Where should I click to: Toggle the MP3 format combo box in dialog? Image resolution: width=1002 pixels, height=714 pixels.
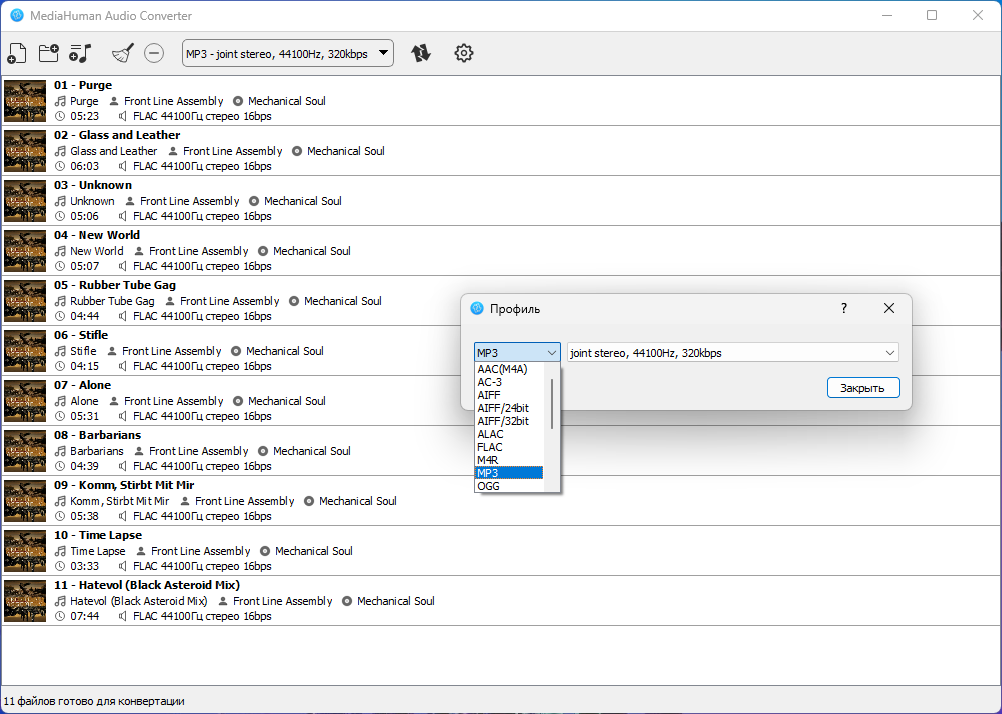[517, 352]
